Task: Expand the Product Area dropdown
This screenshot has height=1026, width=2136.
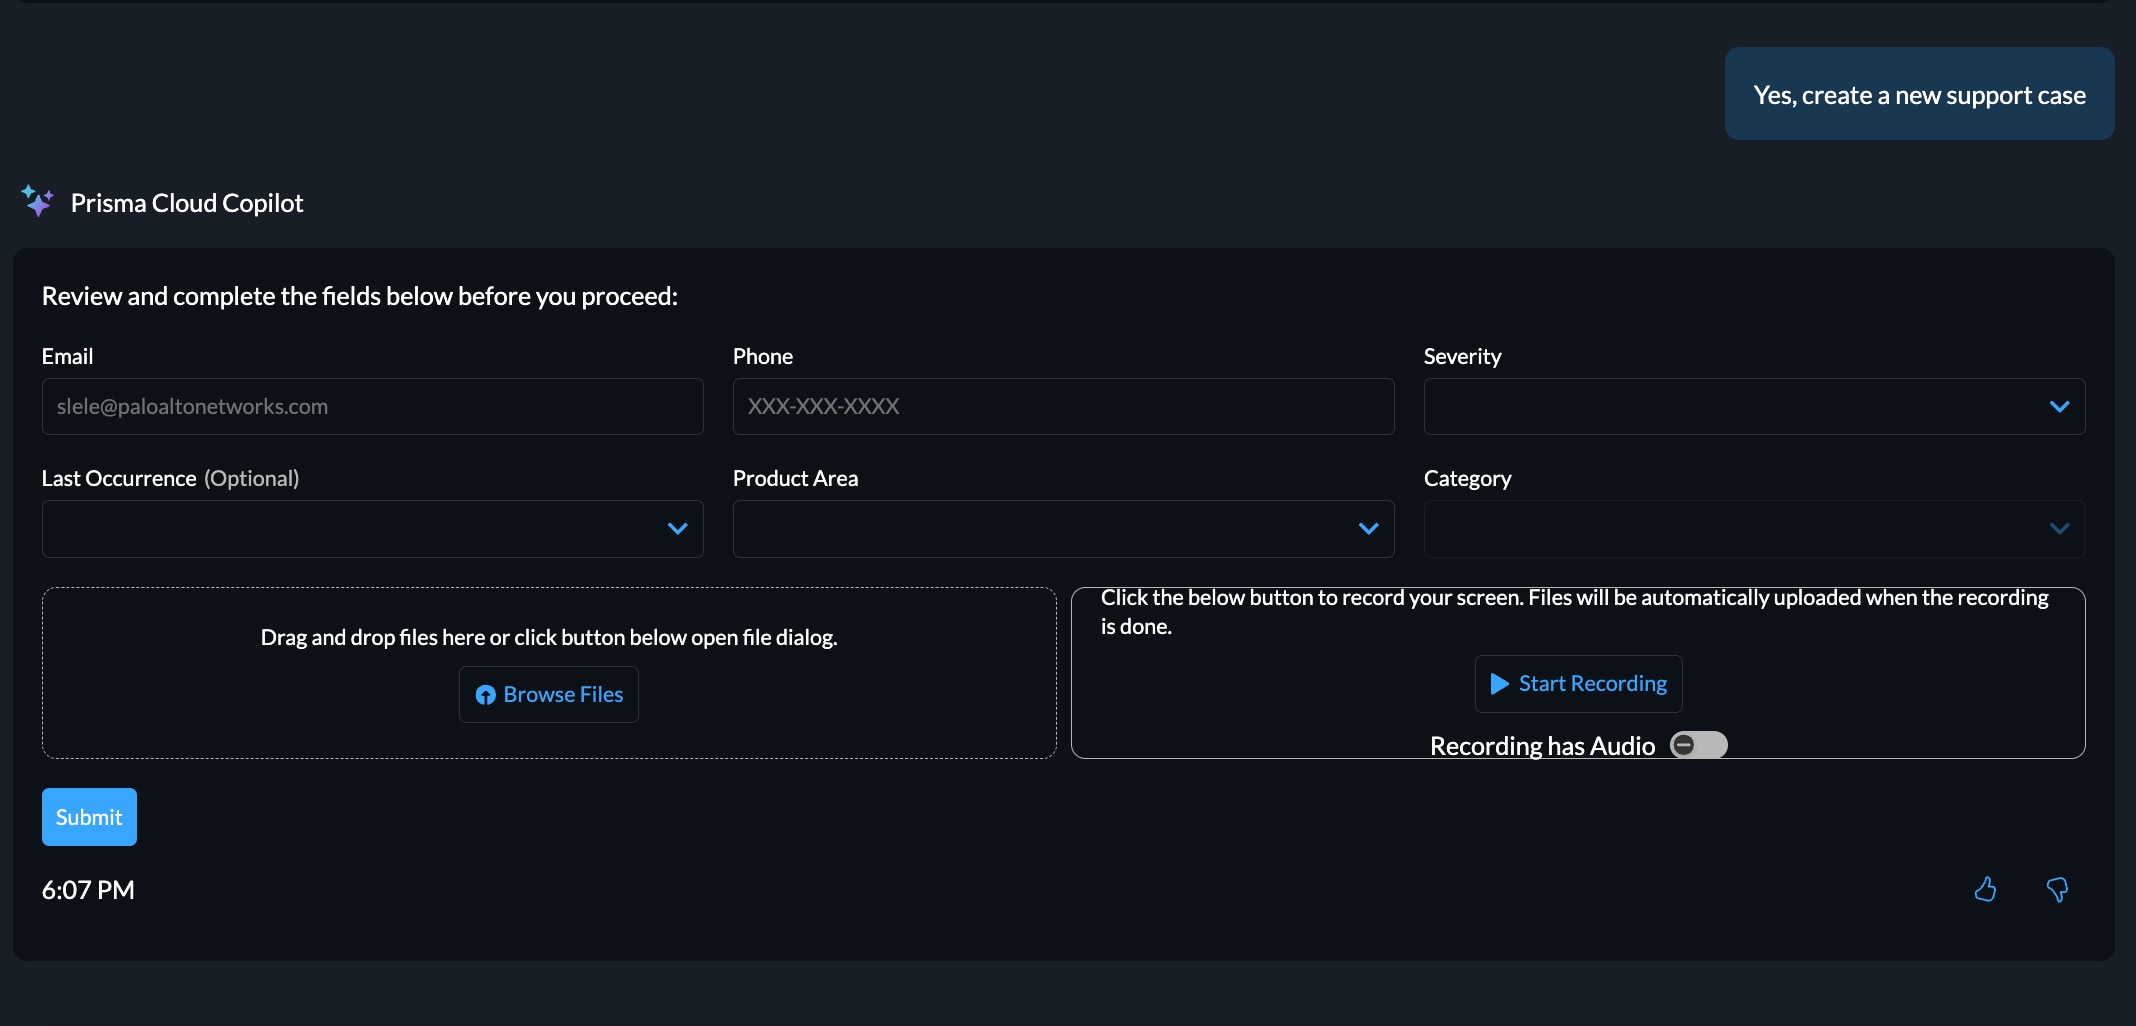Action: (x=1063, y=528)
